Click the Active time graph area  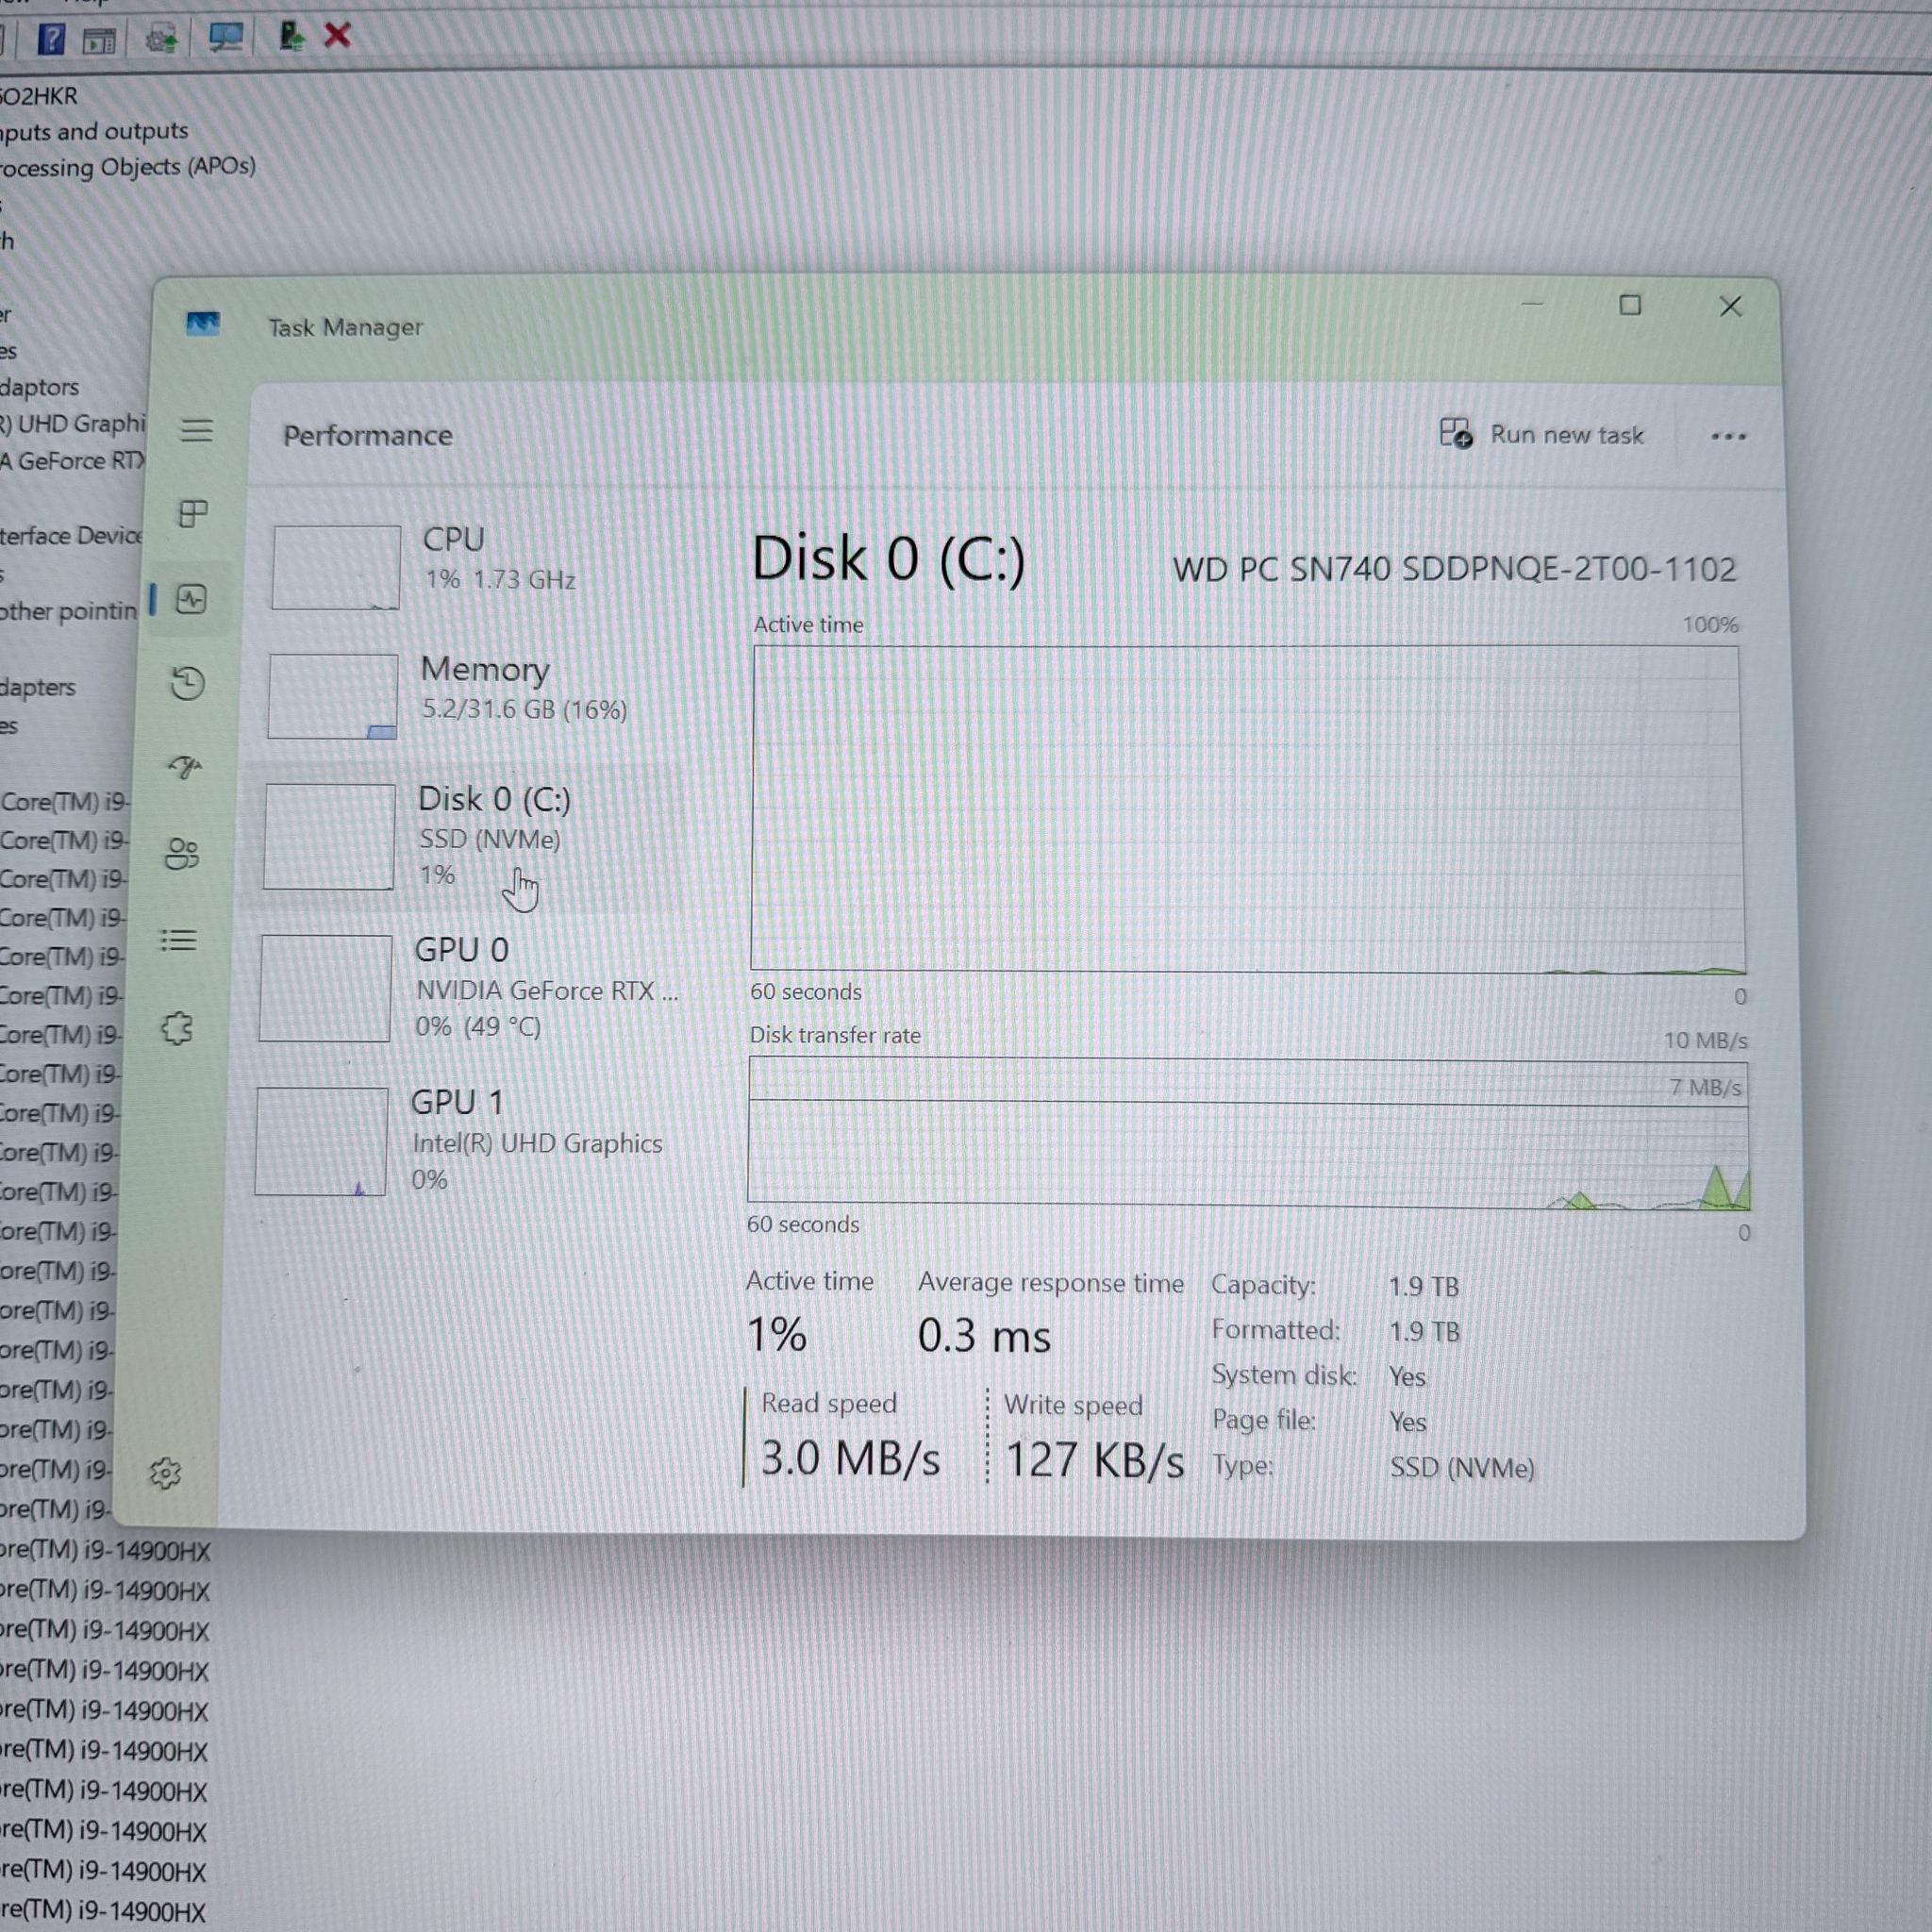click(x=1248, y=808)
